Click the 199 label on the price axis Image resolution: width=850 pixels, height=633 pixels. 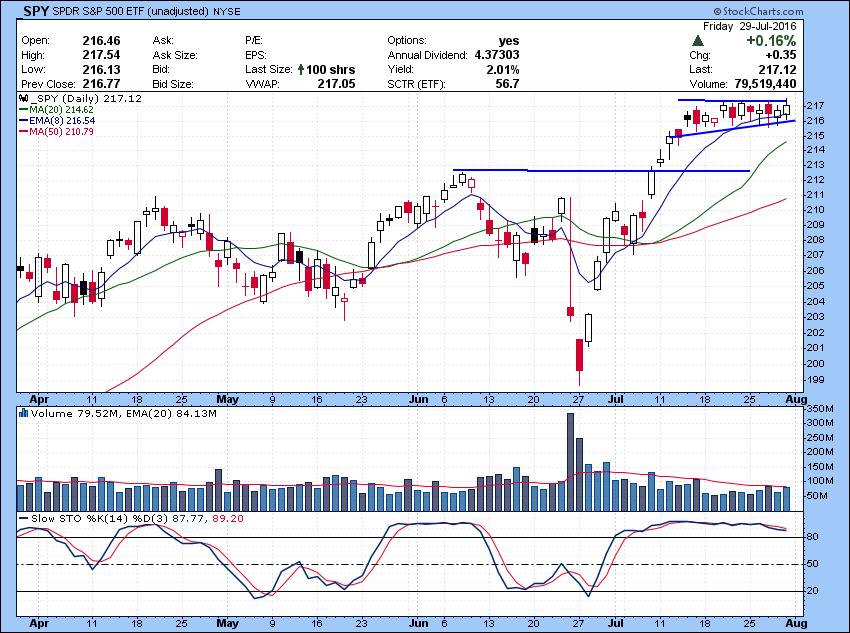815,379
